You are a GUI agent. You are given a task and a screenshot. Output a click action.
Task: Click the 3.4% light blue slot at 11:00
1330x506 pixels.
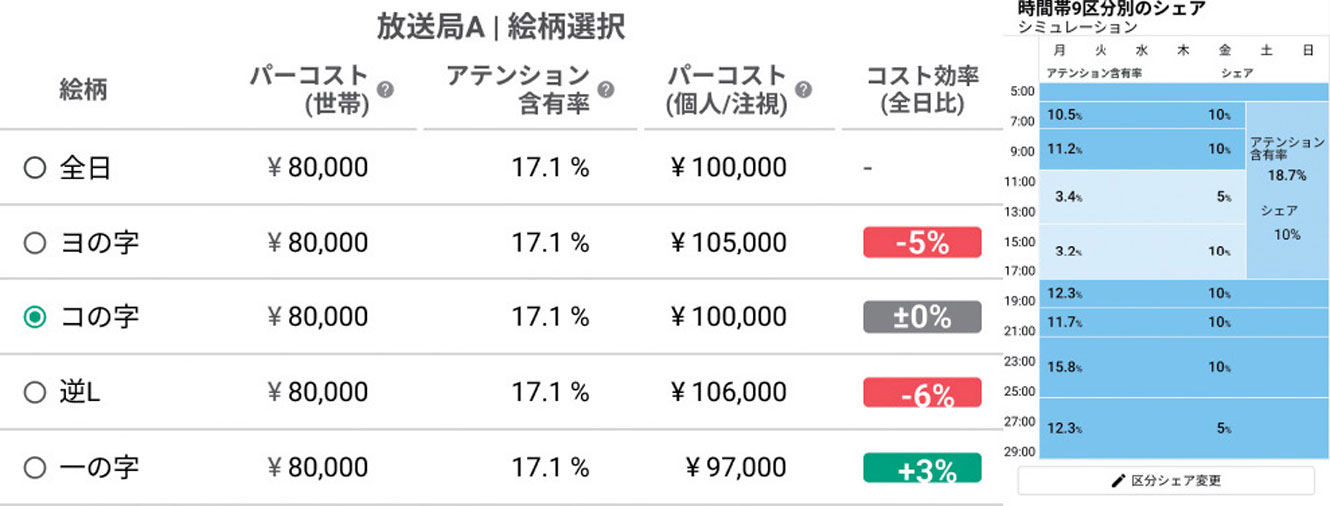tap(1143, 197)
